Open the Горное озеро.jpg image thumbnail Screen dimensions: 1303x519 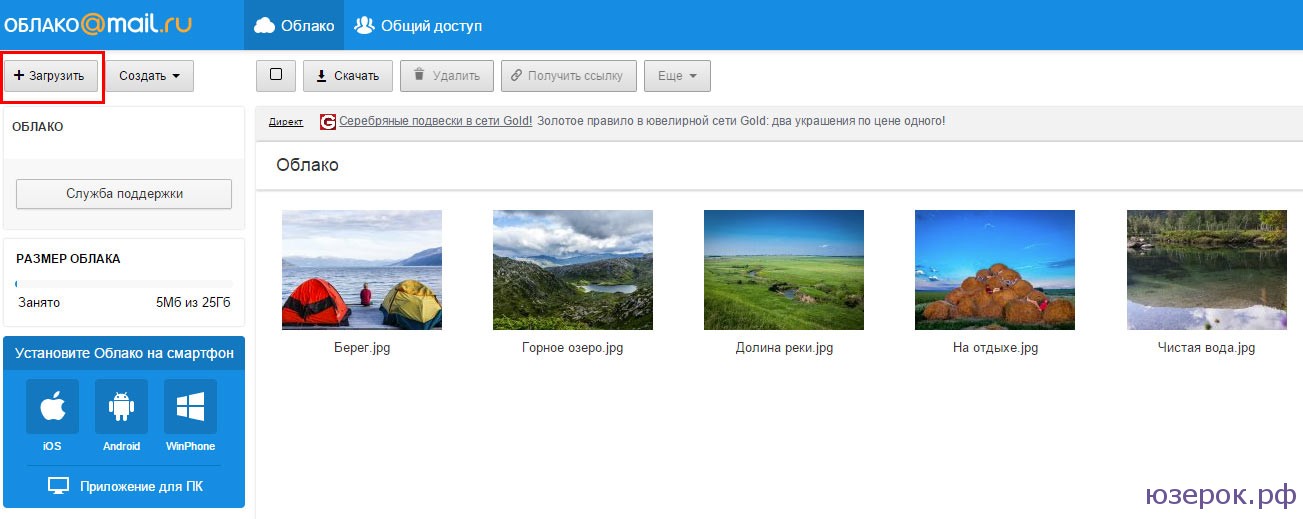click(573, 270)
